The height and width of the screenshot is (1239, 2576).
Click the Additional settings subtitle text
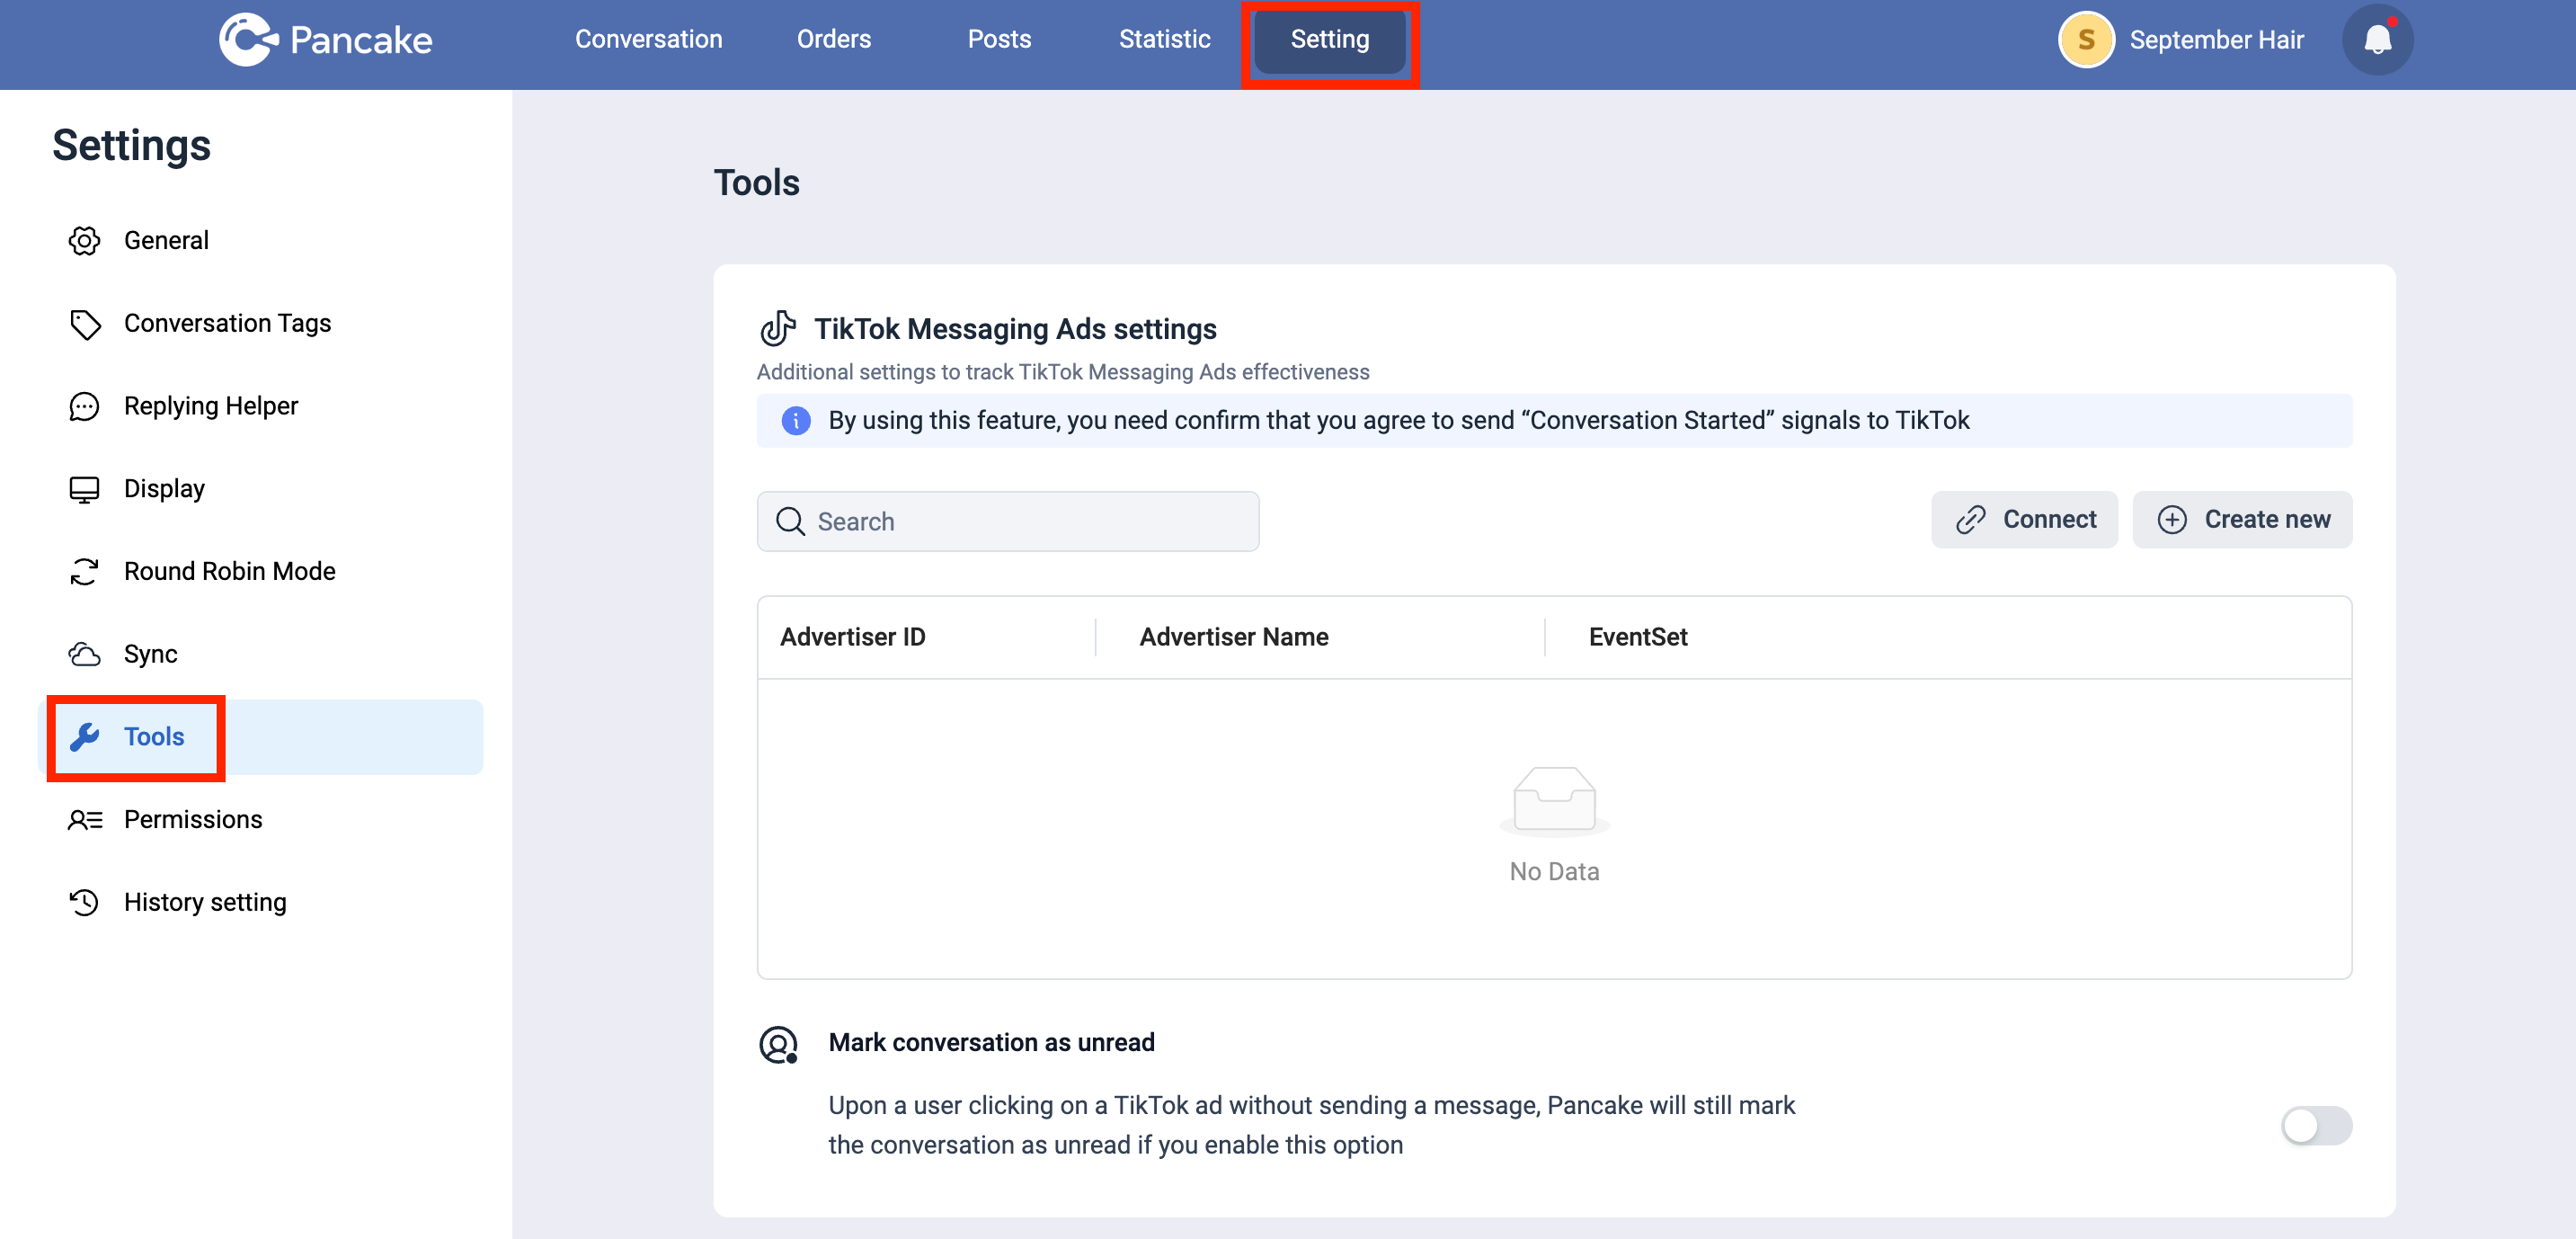[x=1063, y=372]
